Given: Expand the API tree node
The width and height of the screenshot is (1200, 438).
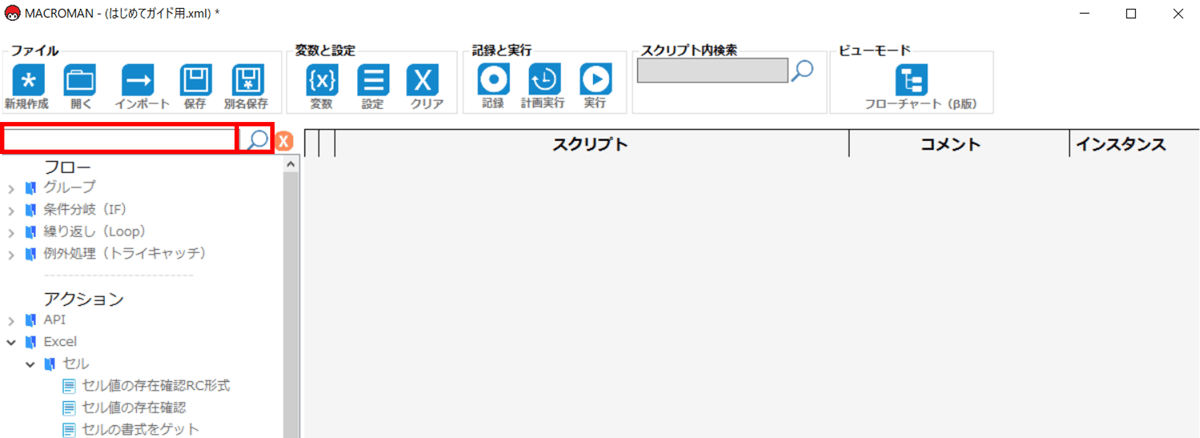Looking at the screenshot, I should click(x=11, y=321).
